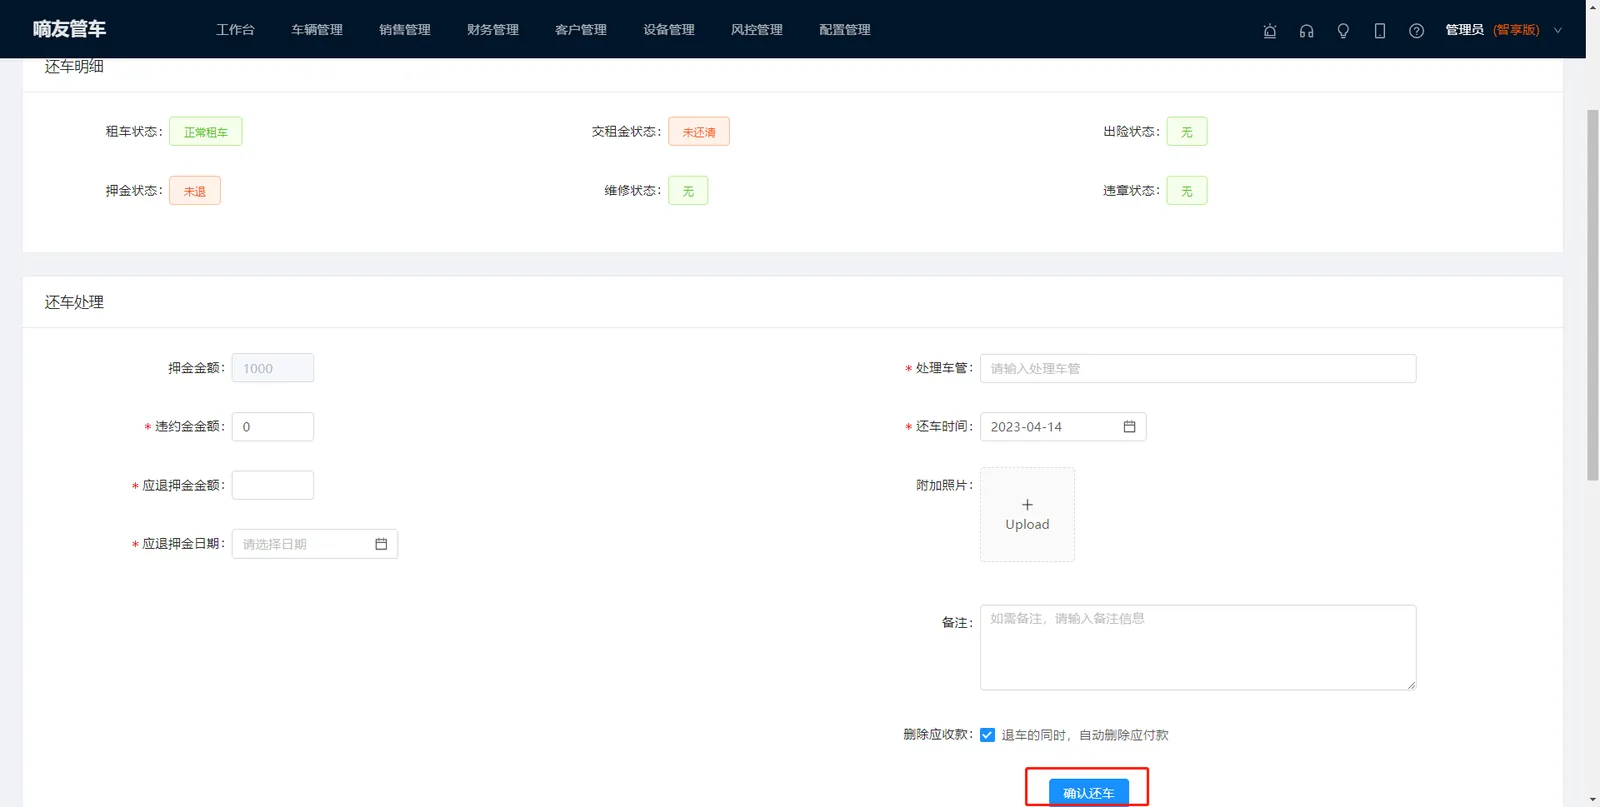Open the 应退押金日期 date picker field
The height and width of the screenshot is (807, 1600).
point(315,544)
